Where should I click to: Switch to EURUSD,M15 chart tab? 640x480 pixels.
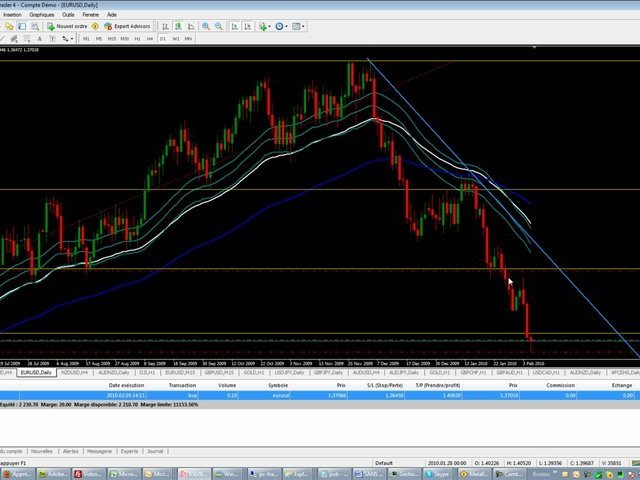[x=180, y=372]
